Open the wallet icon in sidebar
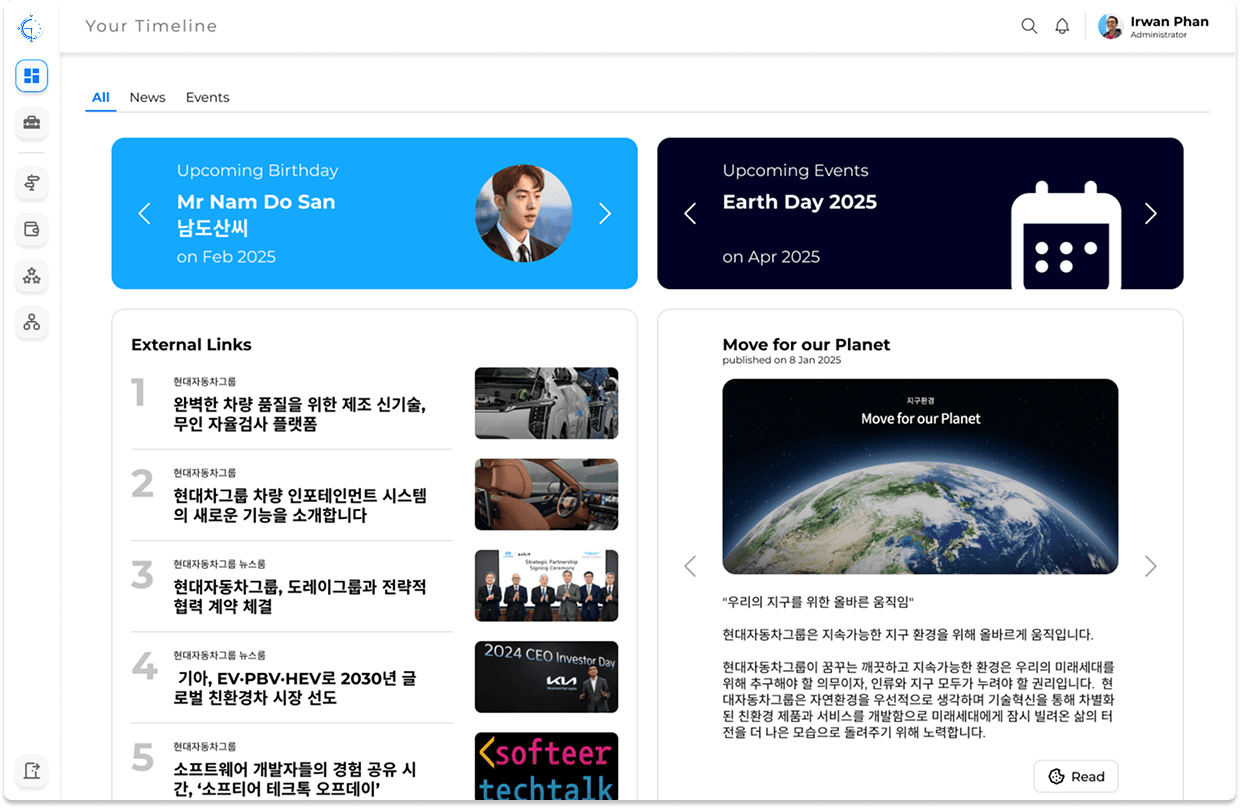The height and width of the screenshot is (808, 1240). click(x=32, y=229)
